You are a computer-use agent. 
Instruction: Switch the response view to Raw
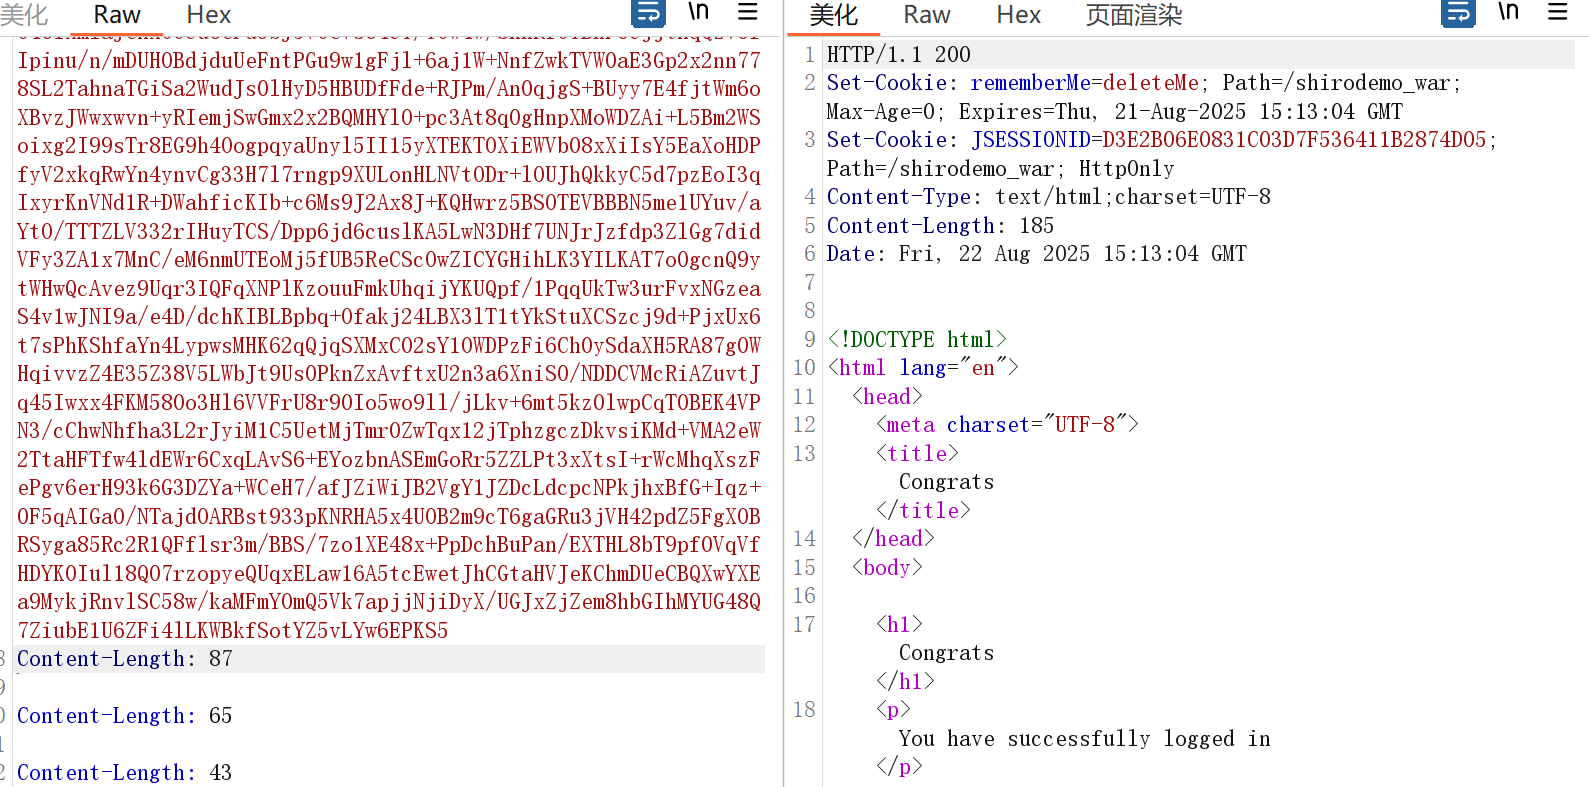pyautogui.click(x=926, y=15)
